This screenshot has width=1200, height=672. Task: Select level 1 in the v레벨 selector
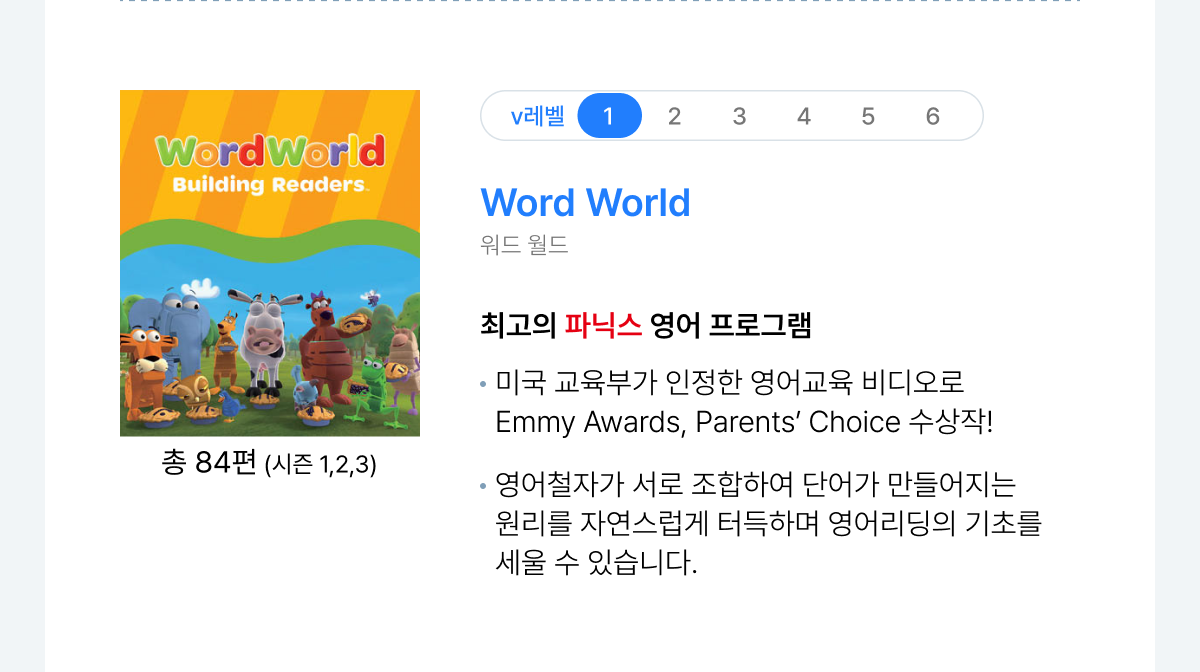(x=609, y=115)
